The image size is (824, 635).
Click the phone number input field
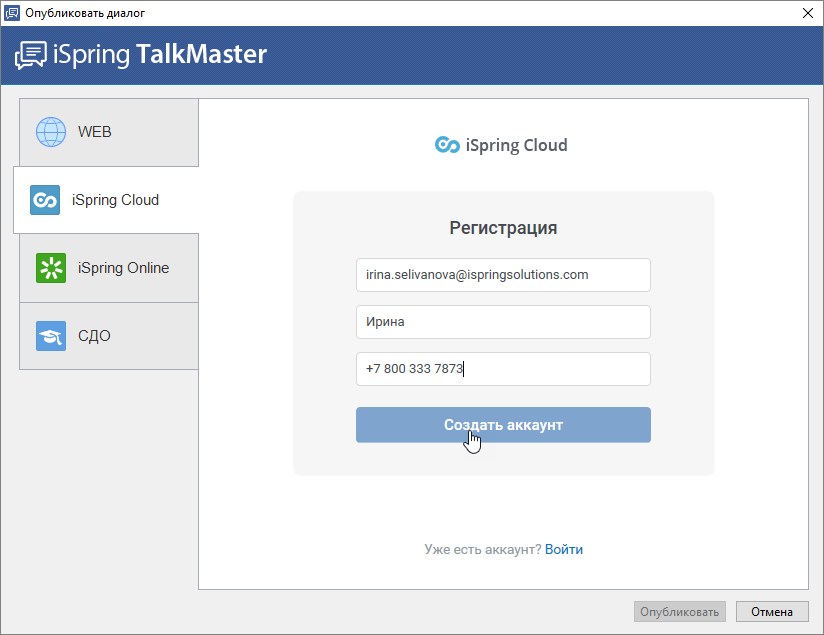503,369
